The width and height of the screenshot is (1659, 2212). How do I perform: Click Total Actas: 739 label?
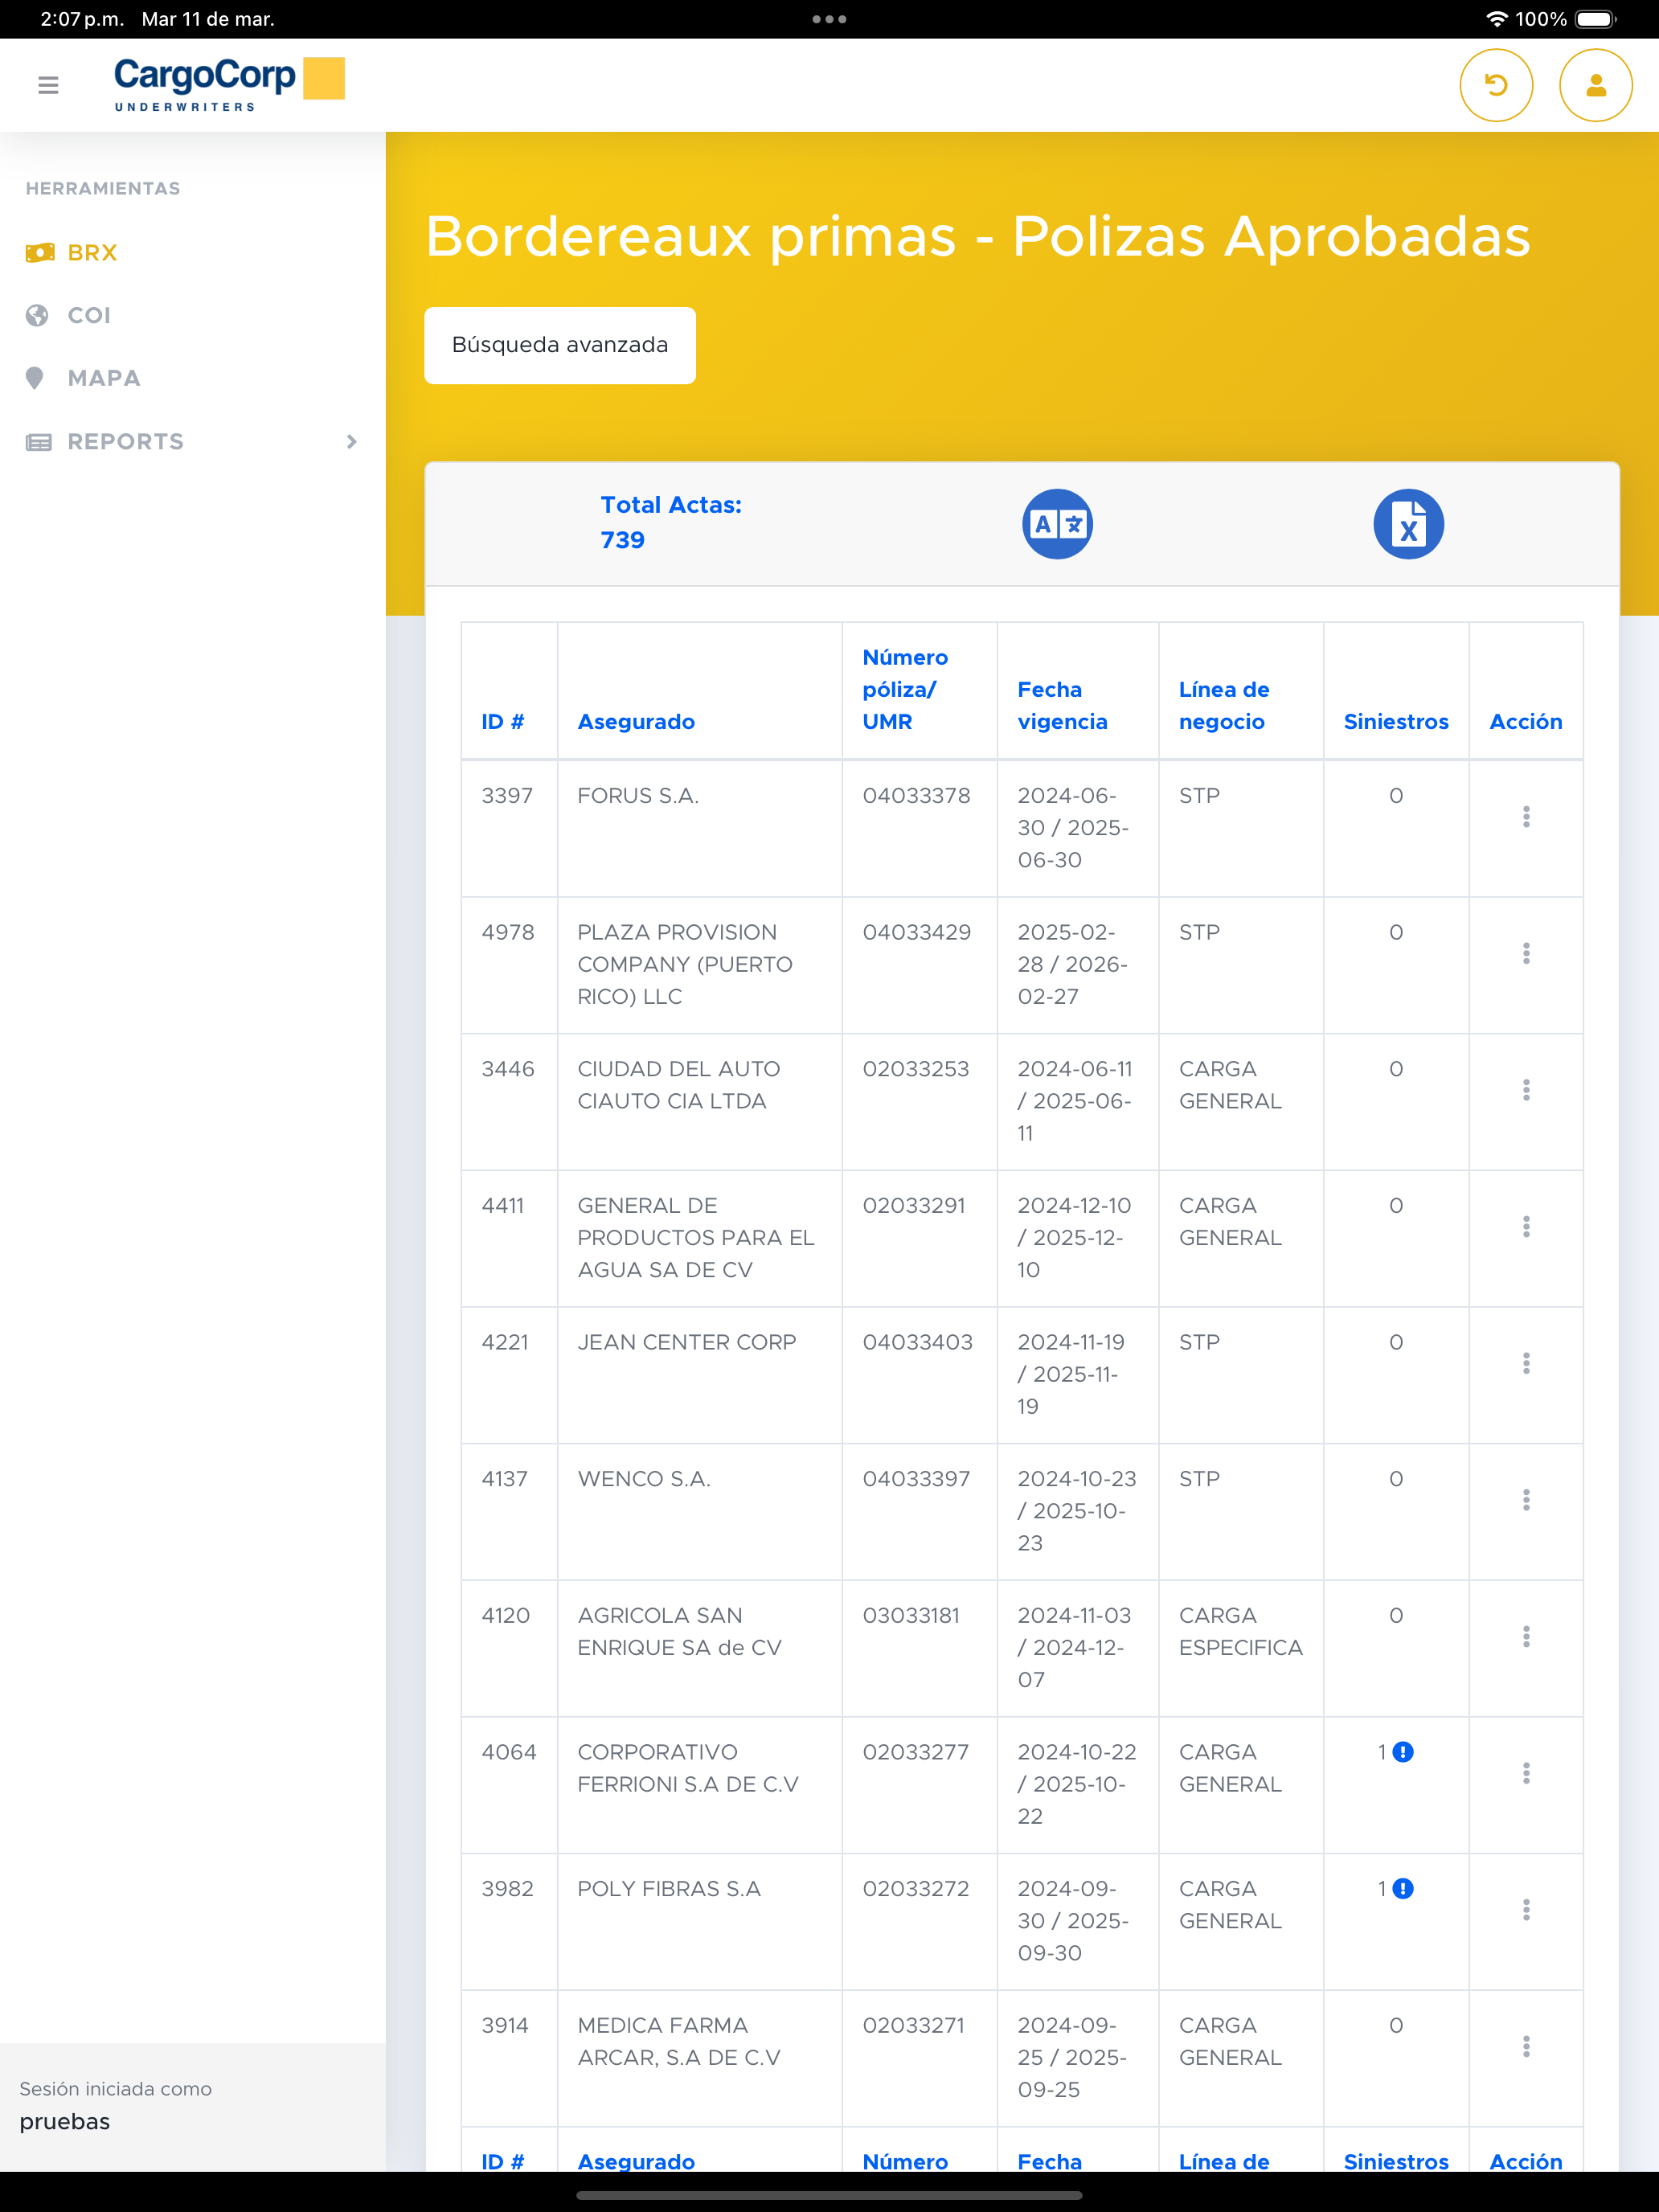(671, 522)
